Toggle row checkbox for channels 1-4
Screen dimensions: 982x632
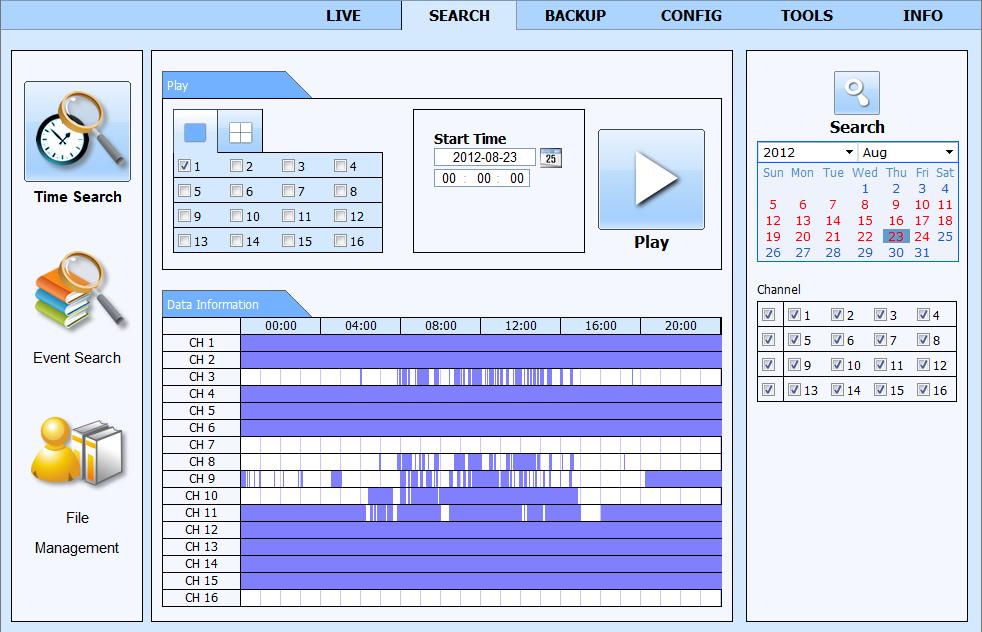(768, 314)
